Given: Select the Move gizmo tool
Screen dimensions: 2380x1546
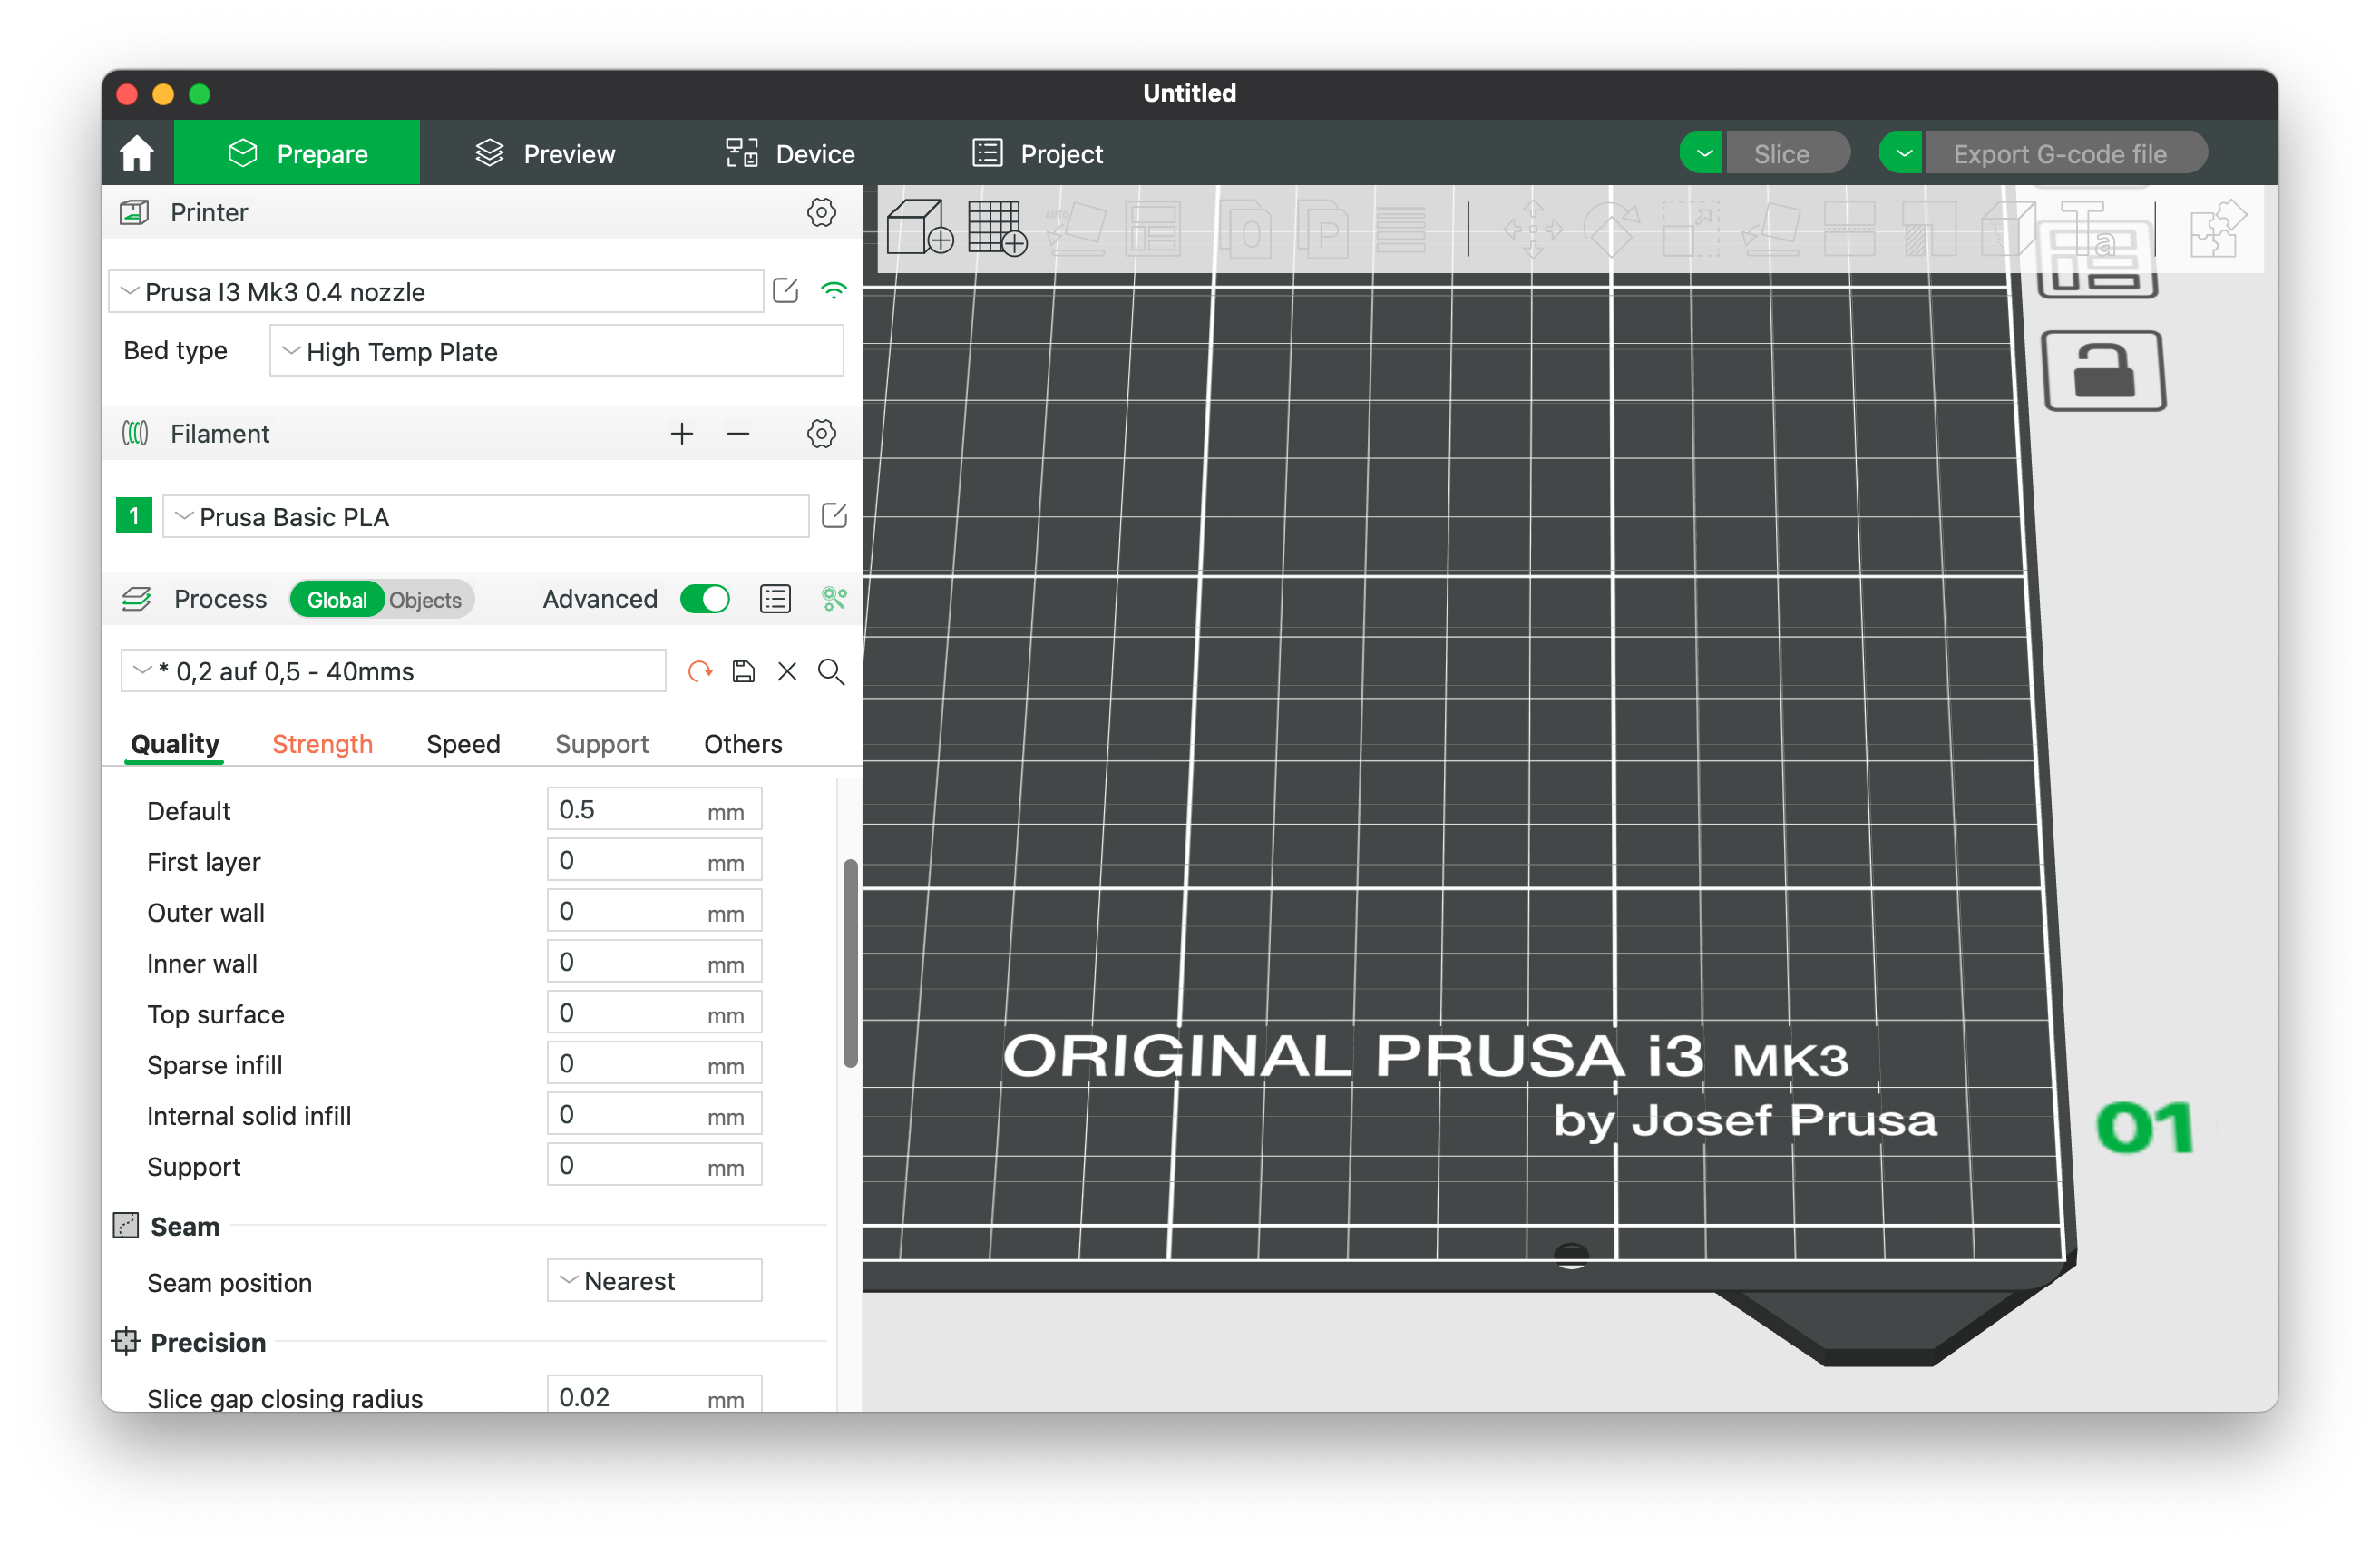Looking at the screenshot, I should 1533,228.
